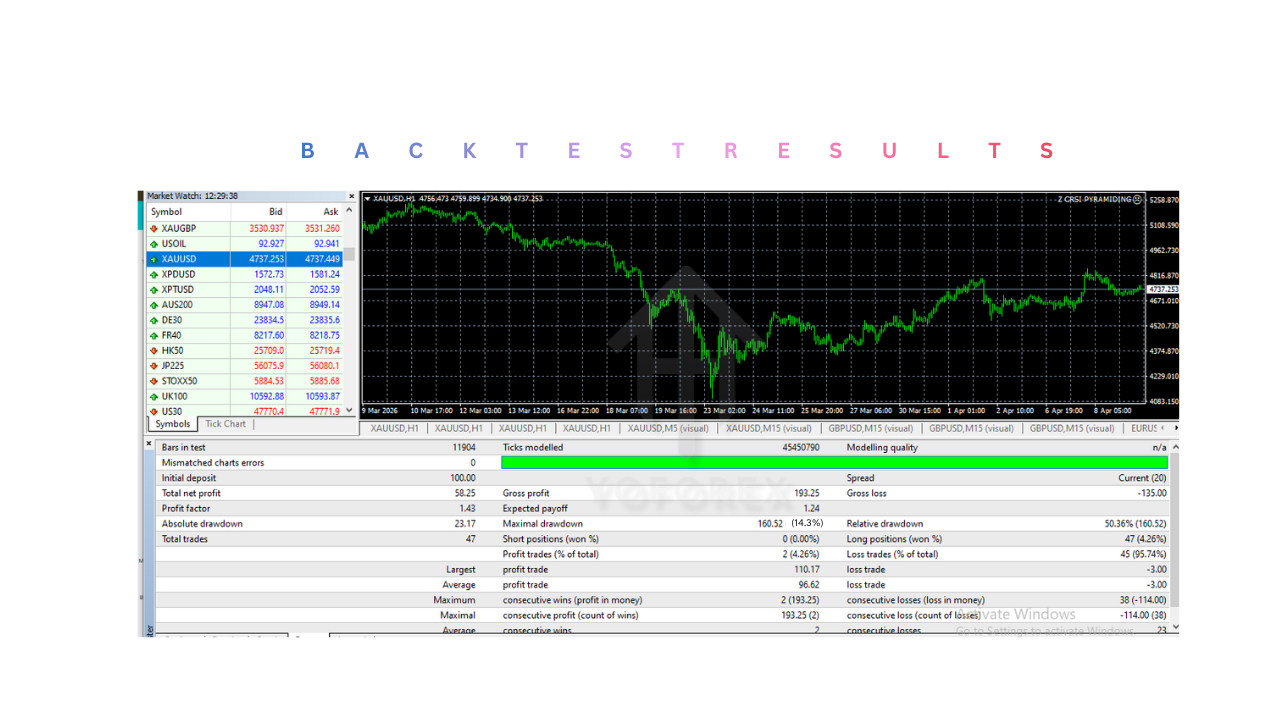Switch to the Tick Chart tab
This screenshot has width=1280, height=720.
click(225, 424)
